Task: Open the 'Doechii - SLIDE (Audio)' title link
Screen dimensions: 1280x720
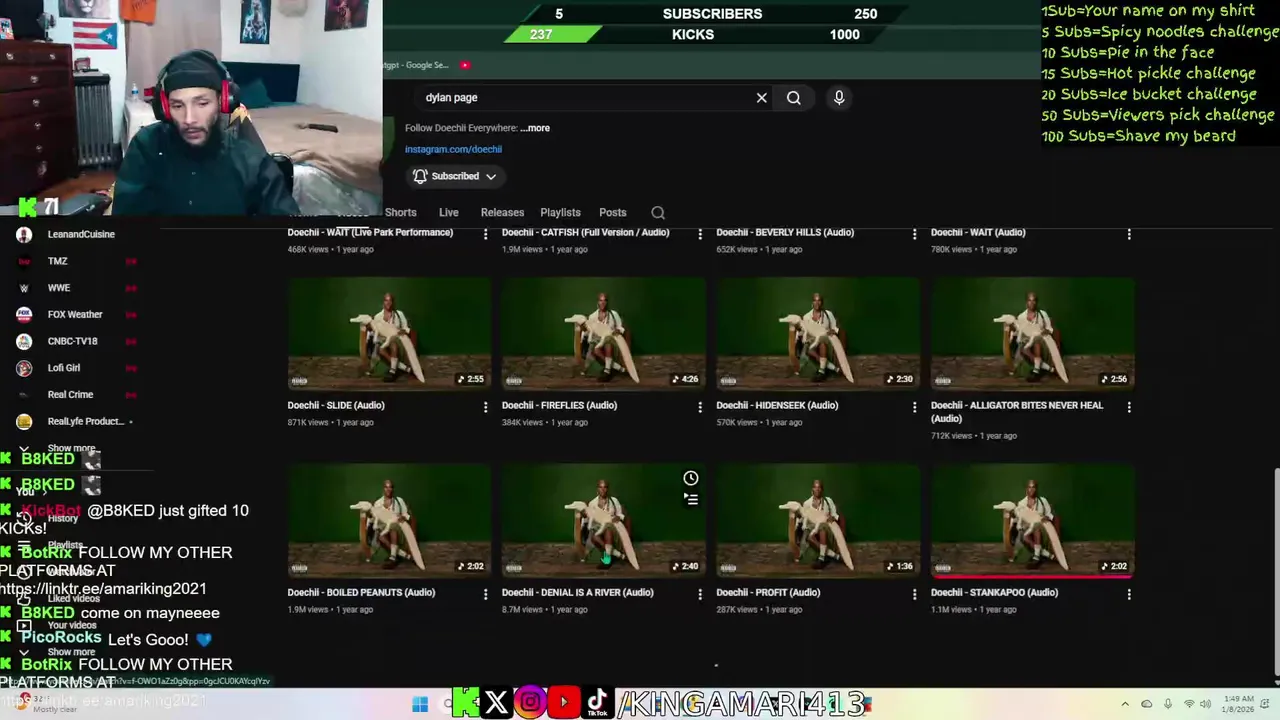Action: click(336, 405)
